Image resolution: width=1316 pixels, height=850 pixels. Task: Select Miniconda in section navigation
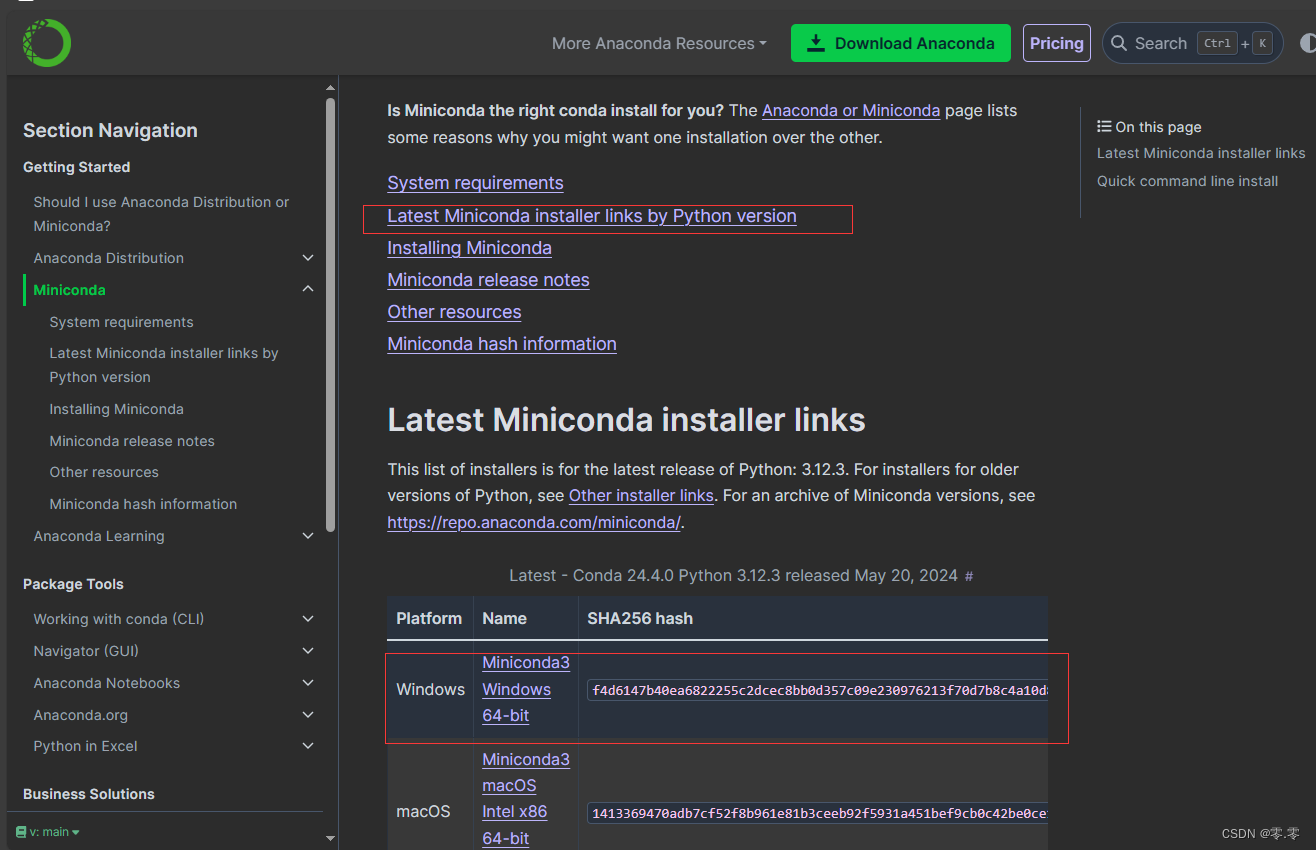[x=69, y=290]
